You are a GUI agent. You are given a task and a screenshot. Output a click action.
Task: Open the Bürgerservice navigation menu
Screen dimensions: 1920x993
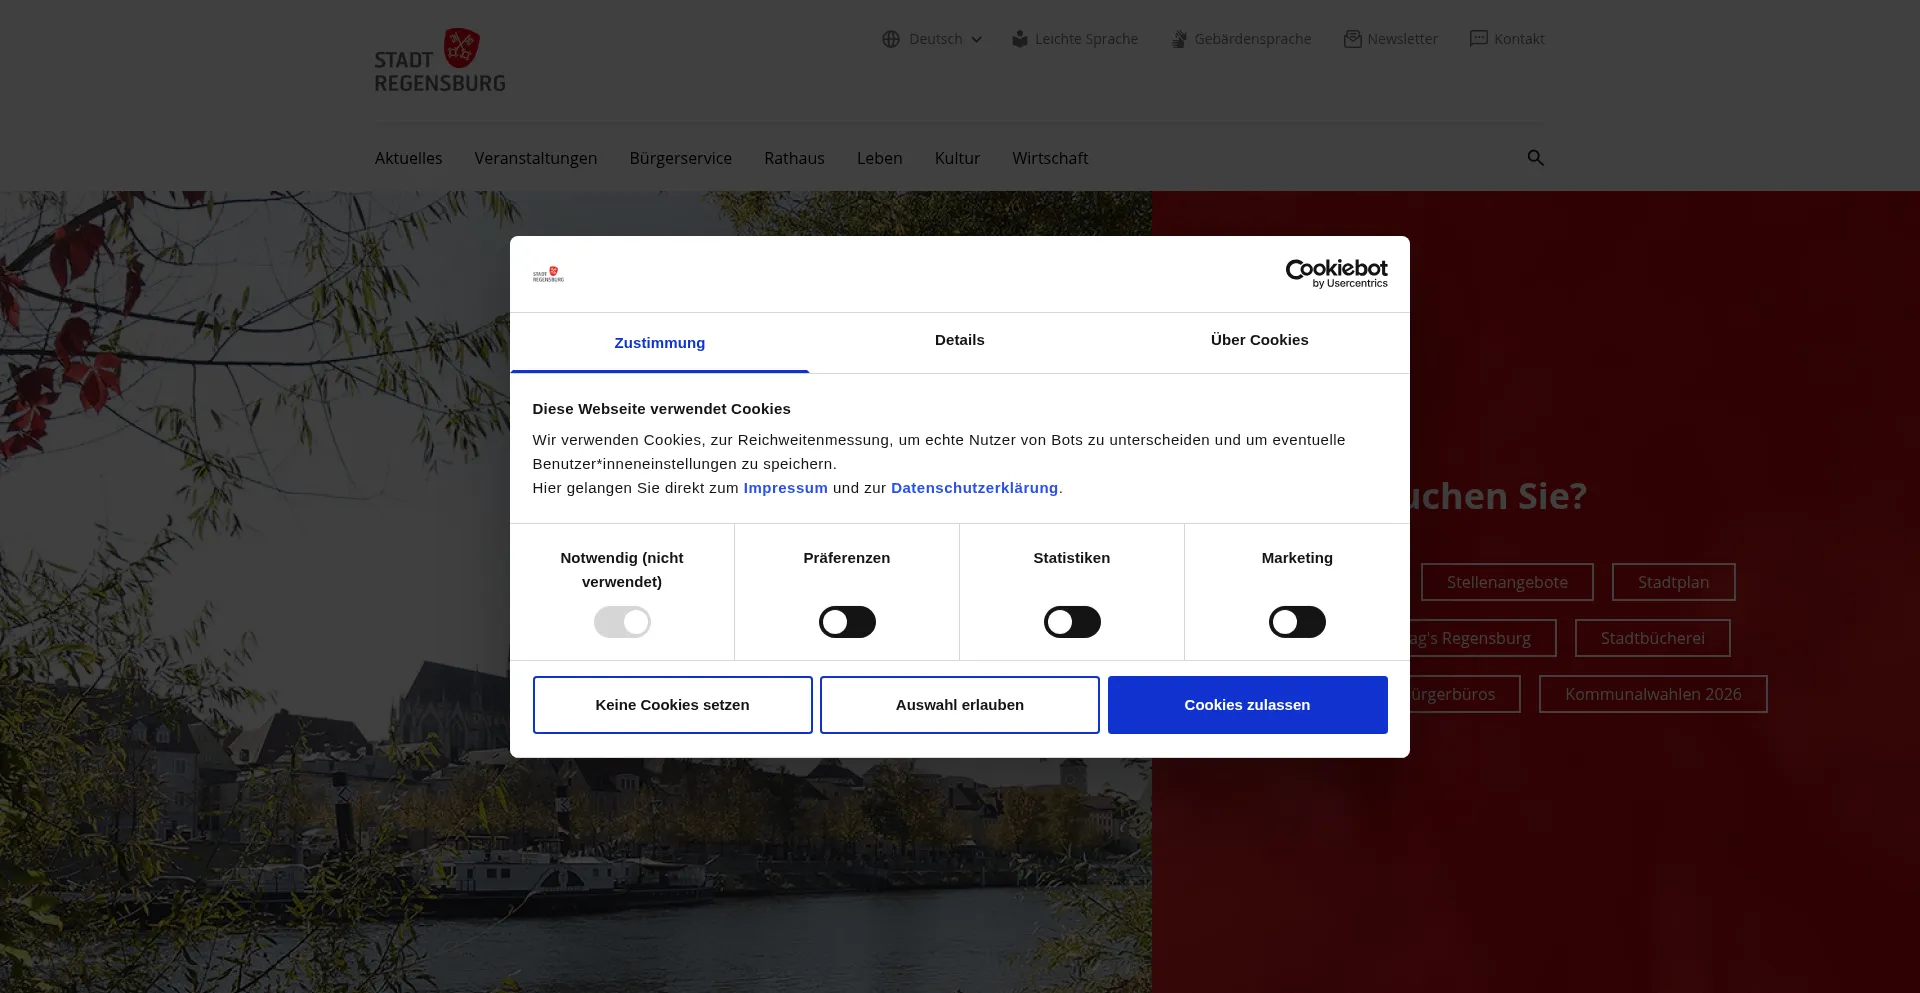tap(680, 158)
